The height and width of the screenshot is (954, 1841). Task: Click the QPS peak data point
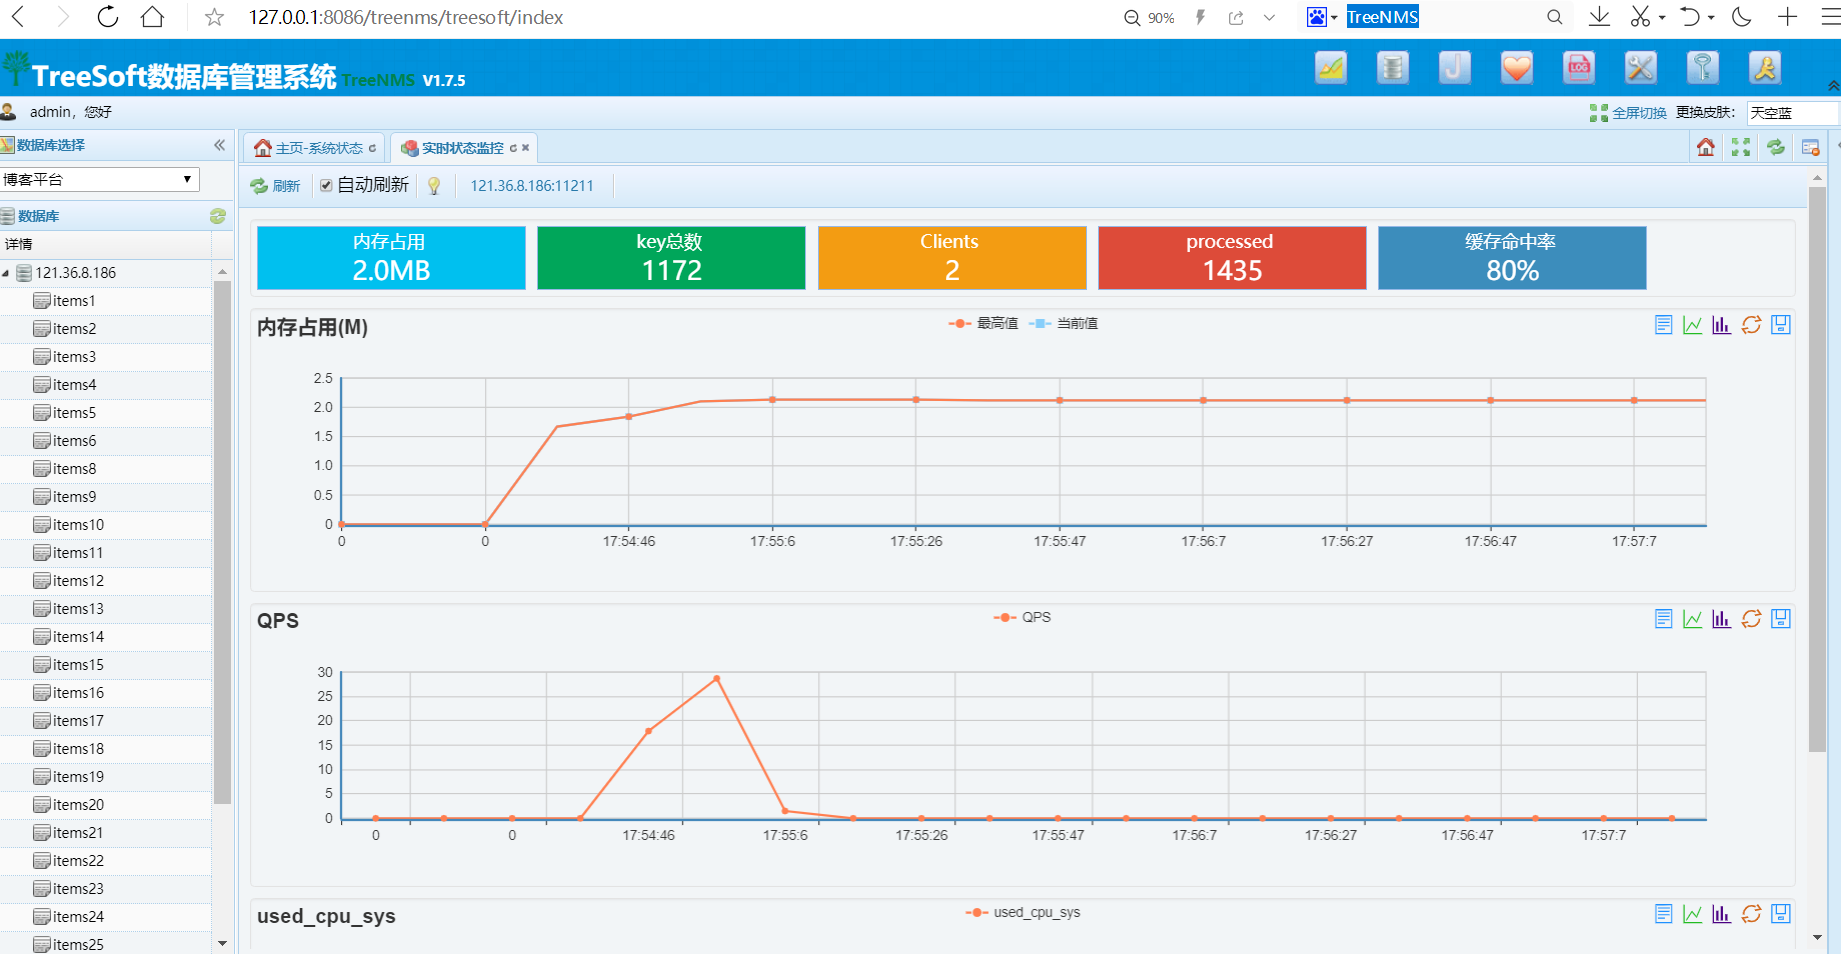click(x=717, y=679)
